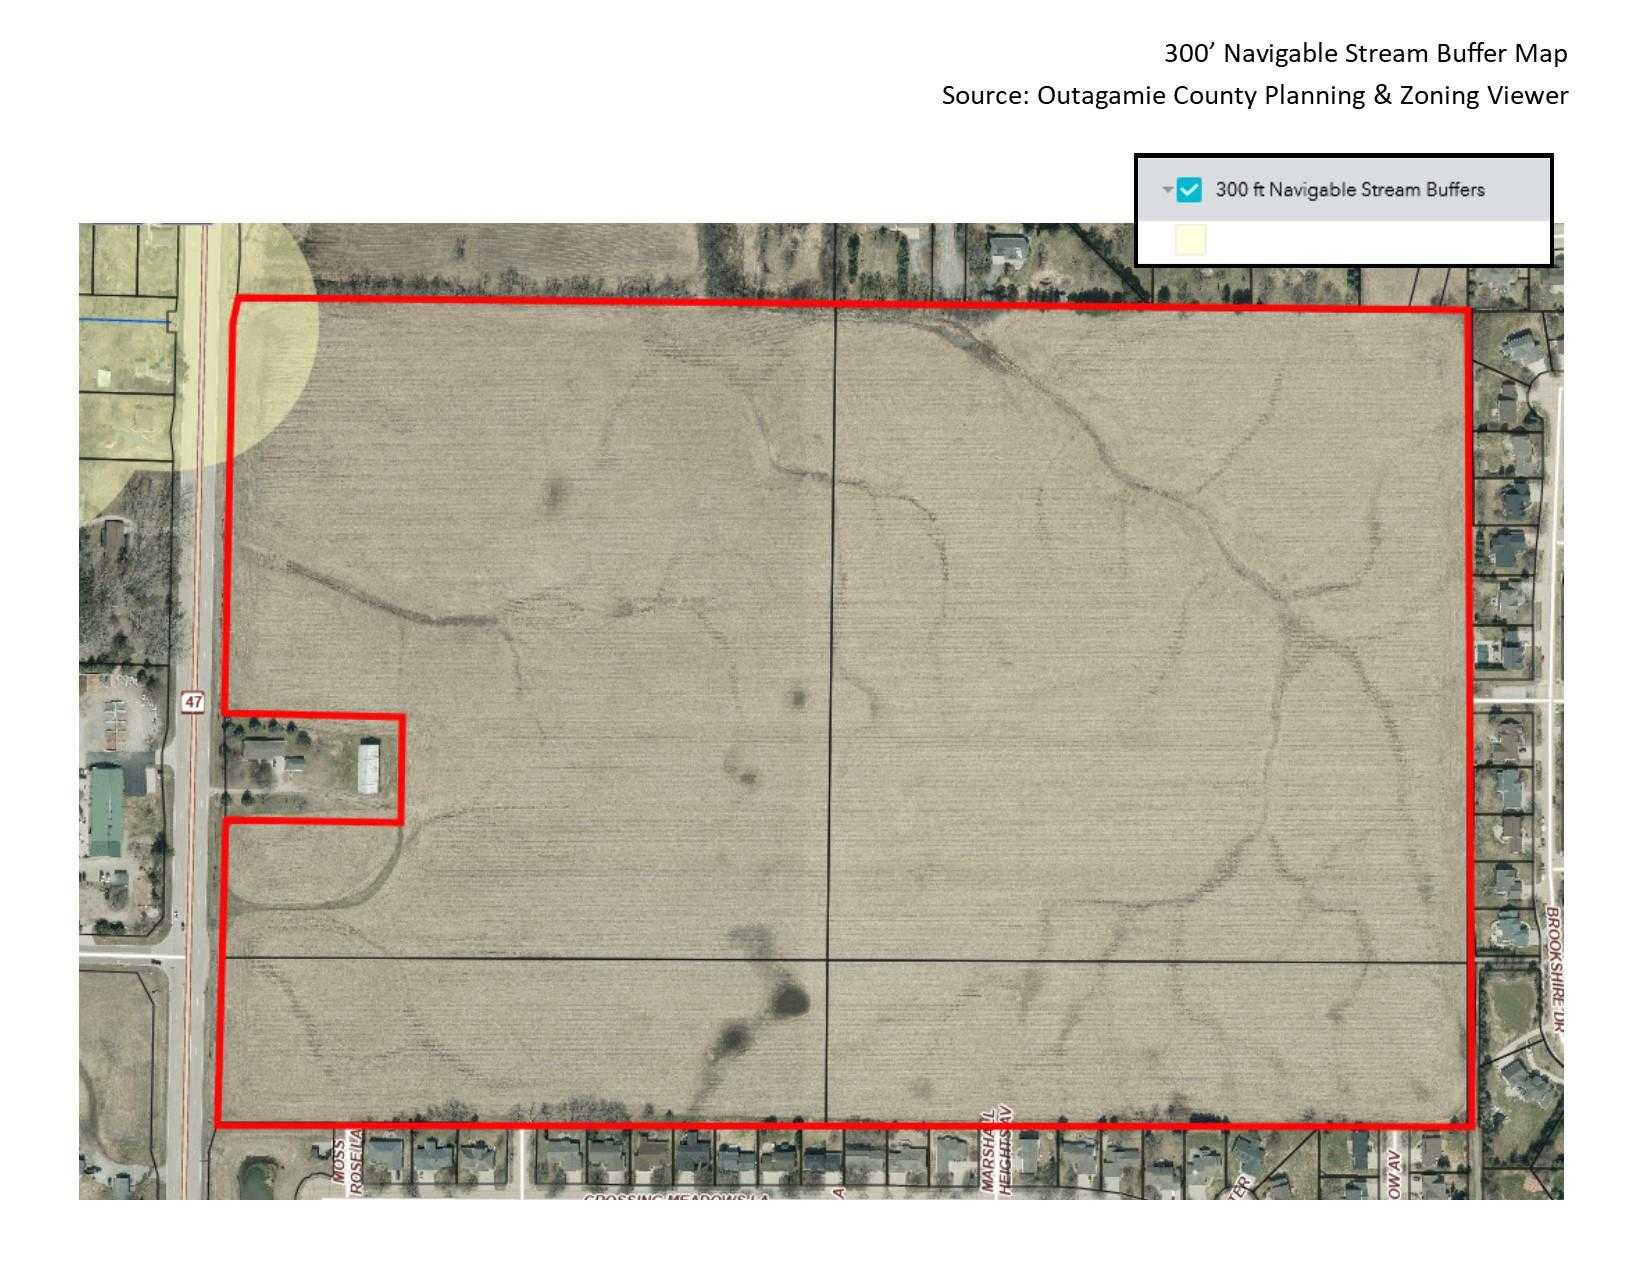Click the house north of the red boundary
Viewport: 1650px width, 1275px height.
click(1008, 250)
